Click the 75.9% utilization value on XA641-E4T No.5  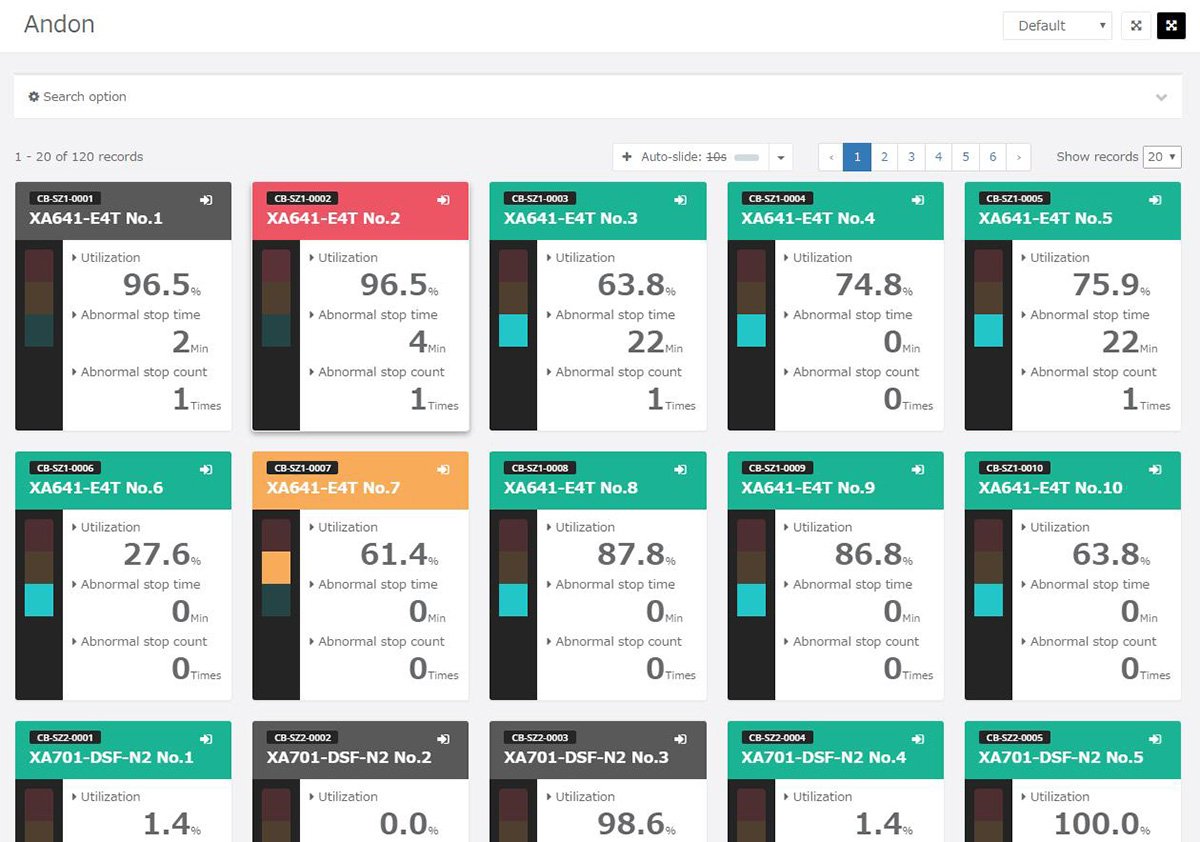point(1111,285)
